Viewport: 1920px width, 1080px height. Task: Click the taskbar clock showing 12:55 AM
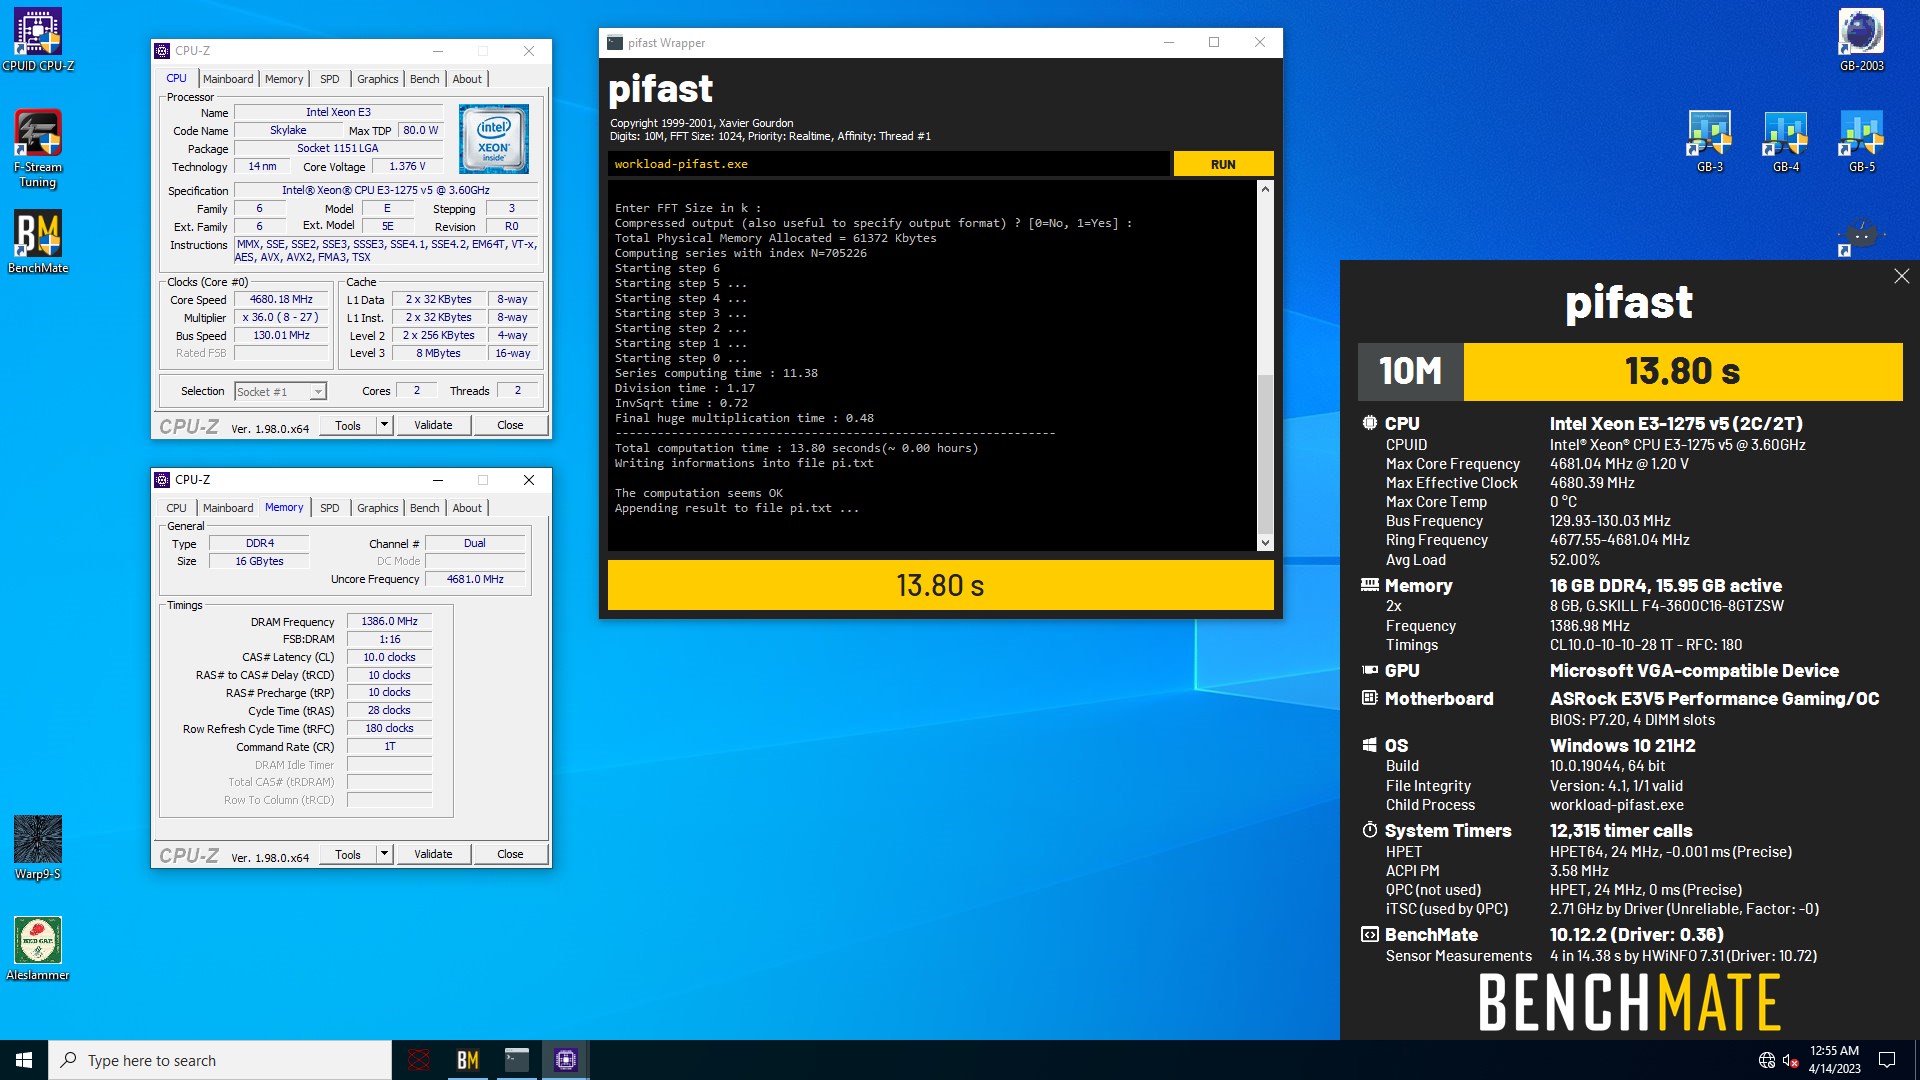coord(1834,1060)
